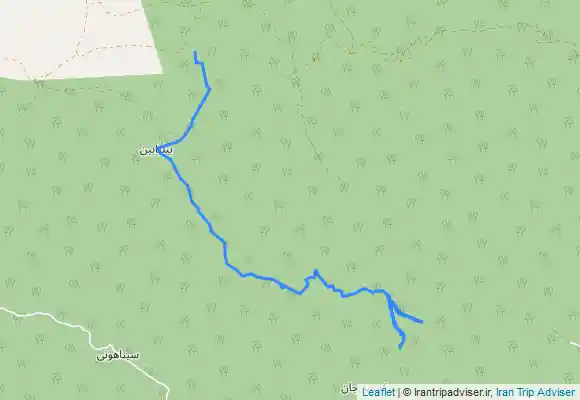Click the eastern endpoint of the blue route

422,322
